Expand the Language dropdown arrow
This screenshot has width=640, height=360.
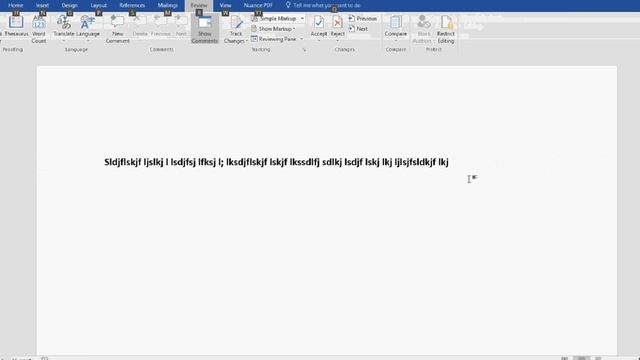88,41
